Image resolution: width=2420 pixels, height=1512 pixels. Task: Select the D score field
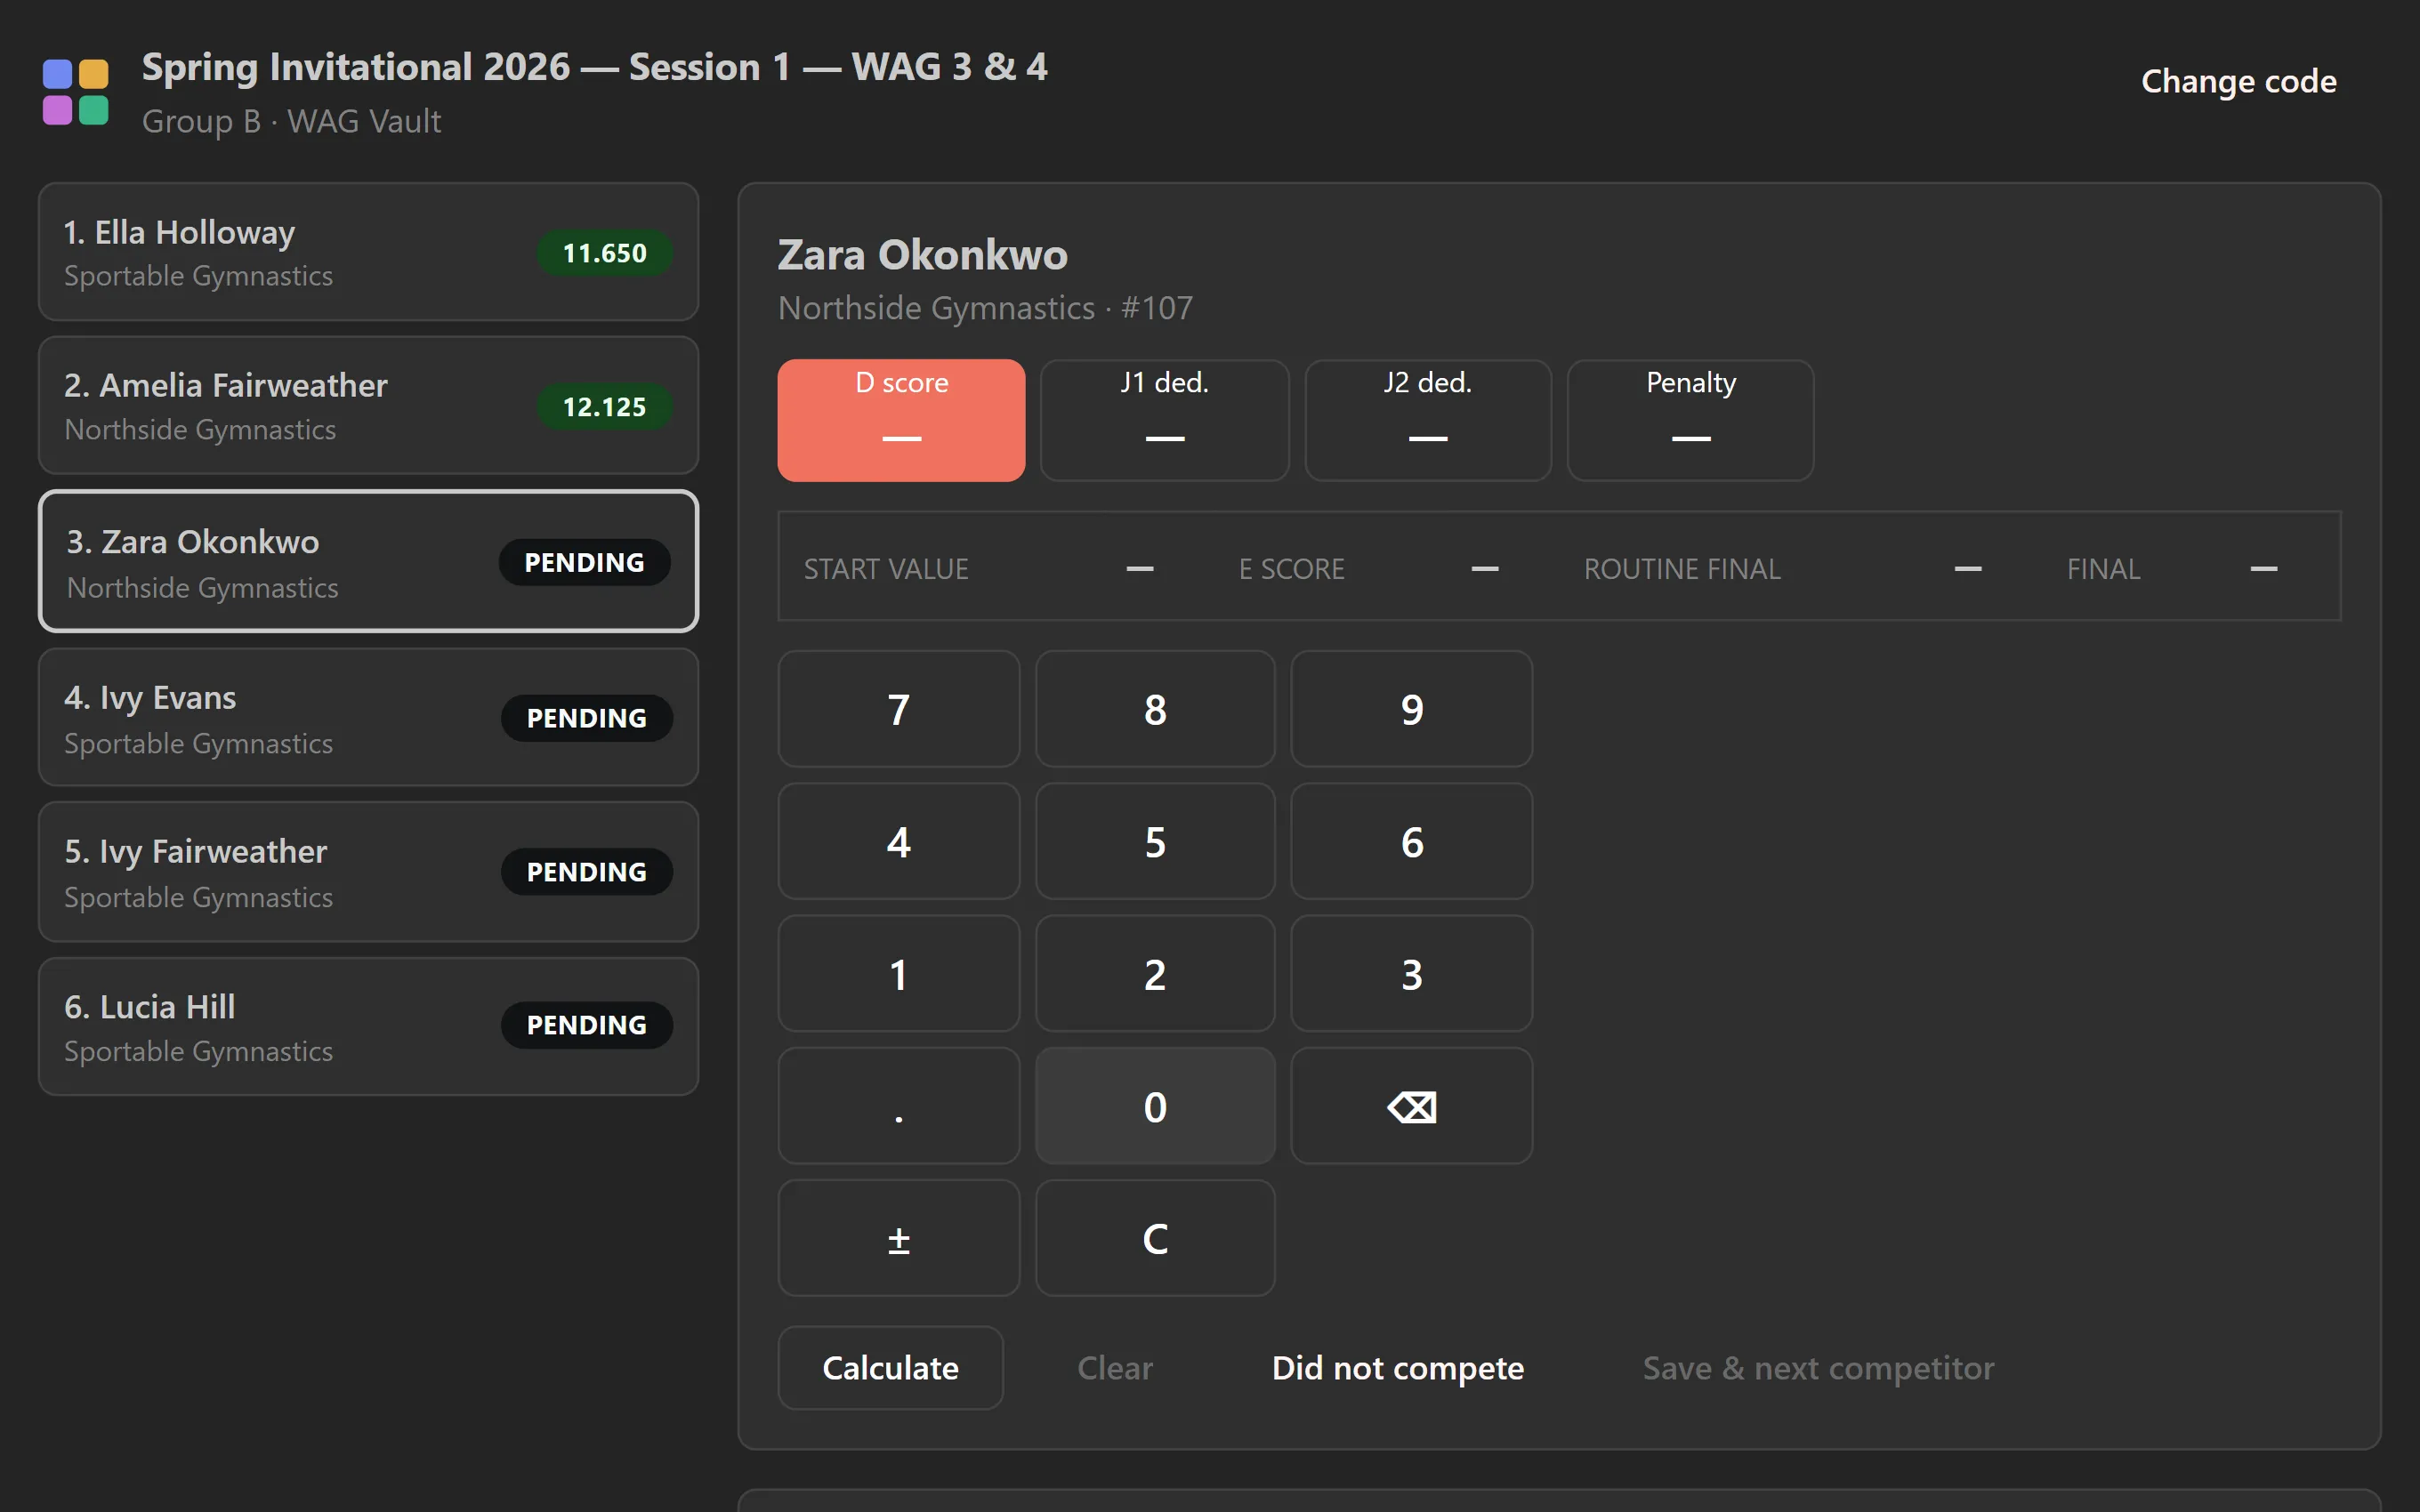[x=901, y=420]
